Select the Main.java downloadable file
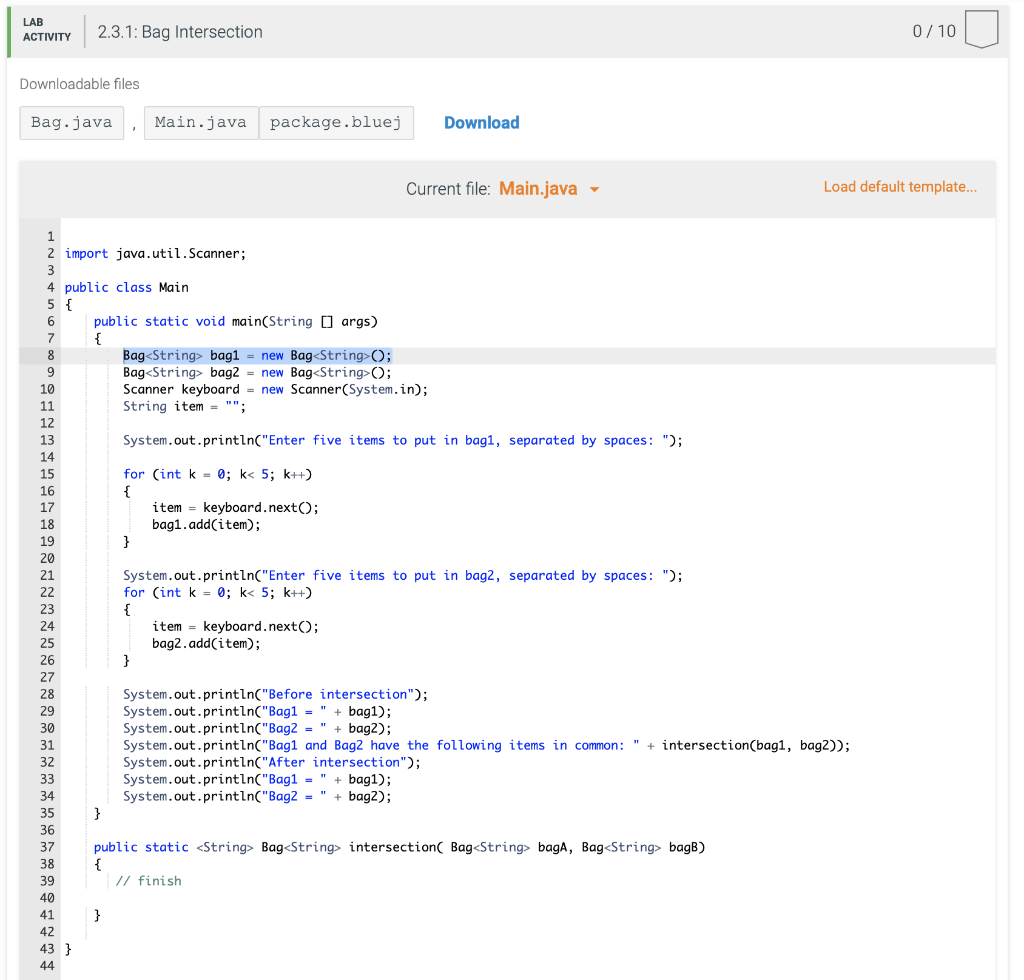 pyautogui.click(x=200, y=121)
